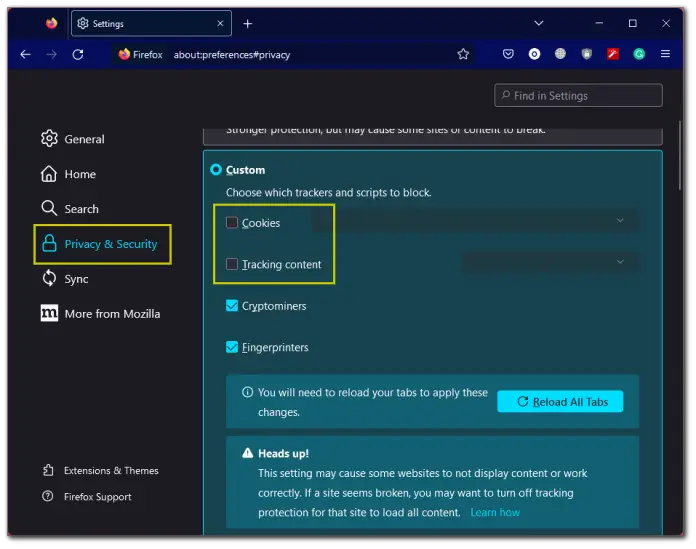Screen dimensions: 696x549
Task: Click the Mozilla m logo icon
Action: (49, 313)
